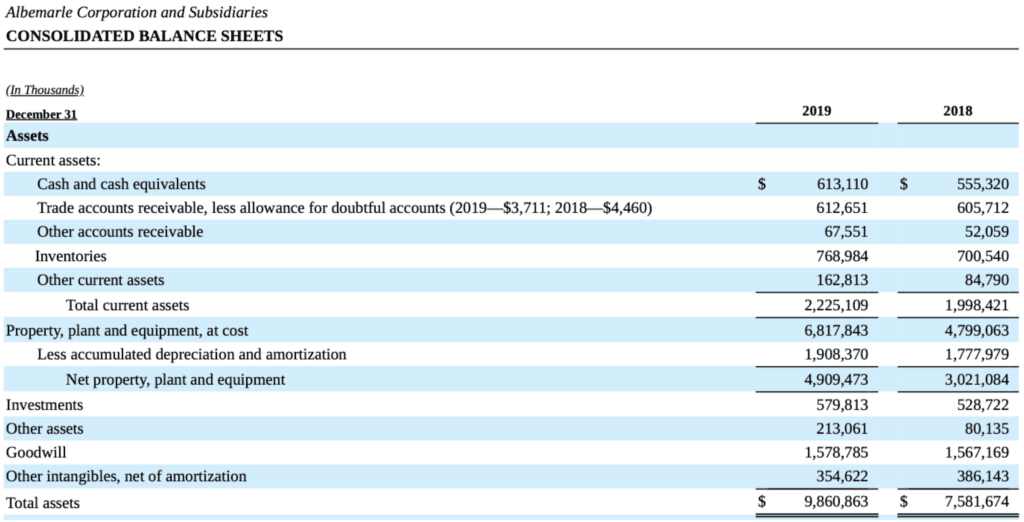This screenshot has width=1024, height=522.
Task: Click goodwill value 1,567,169
Action: coord(977,452)
